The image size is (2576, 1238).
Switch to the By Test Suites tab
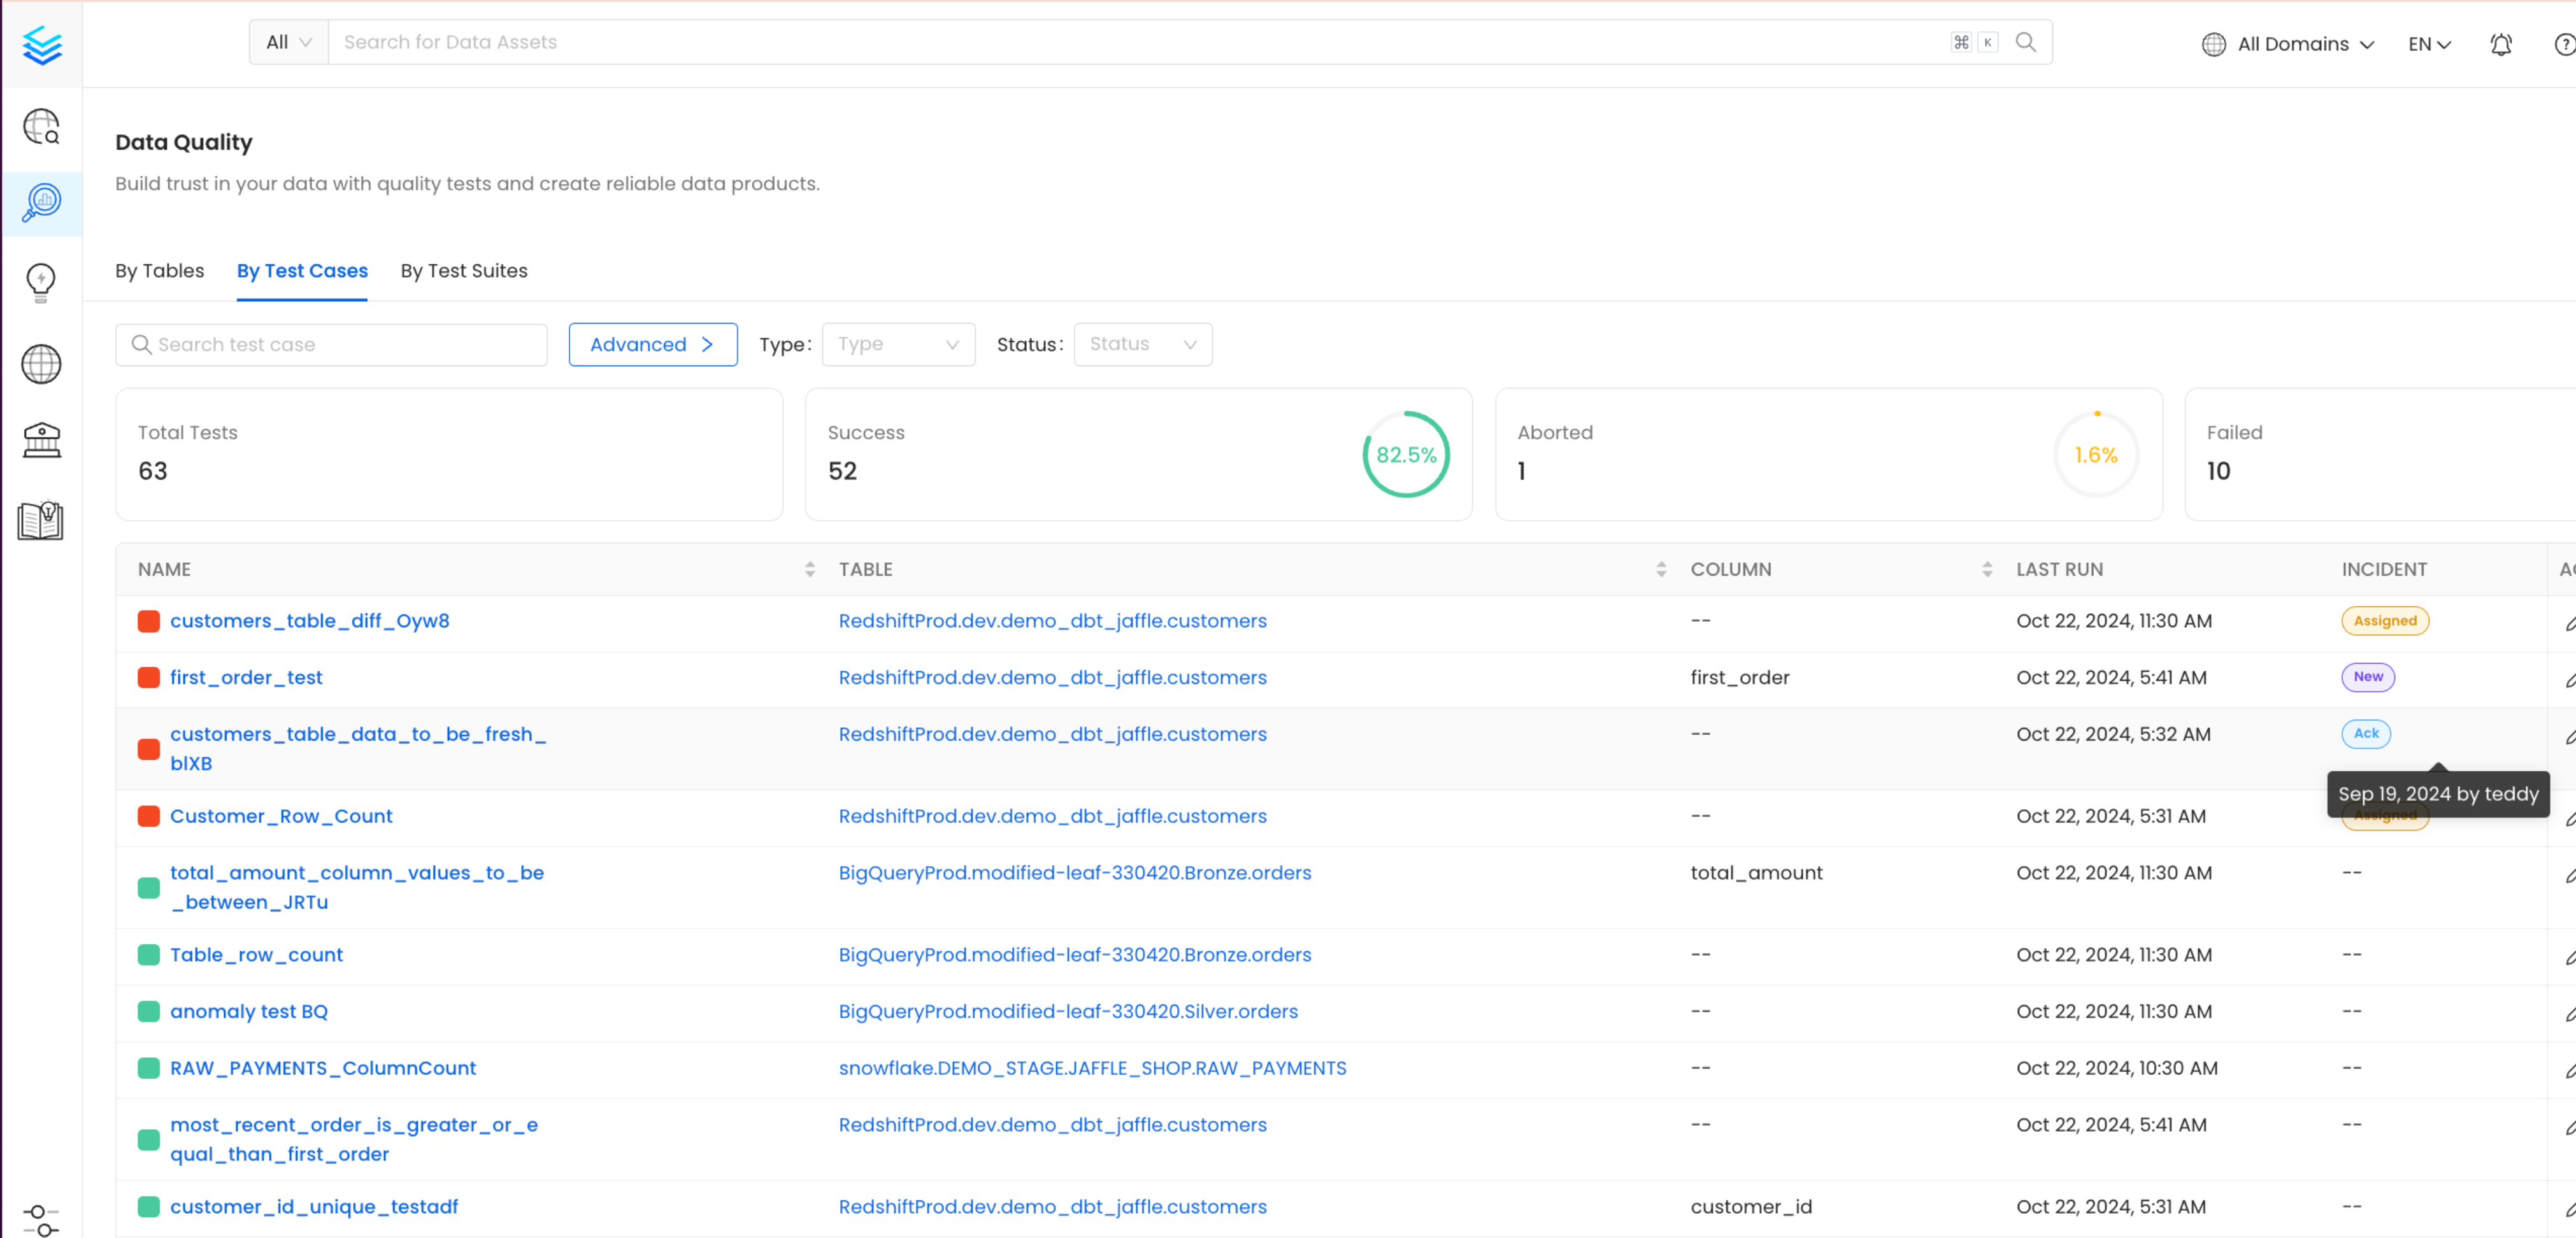[463, 270]
